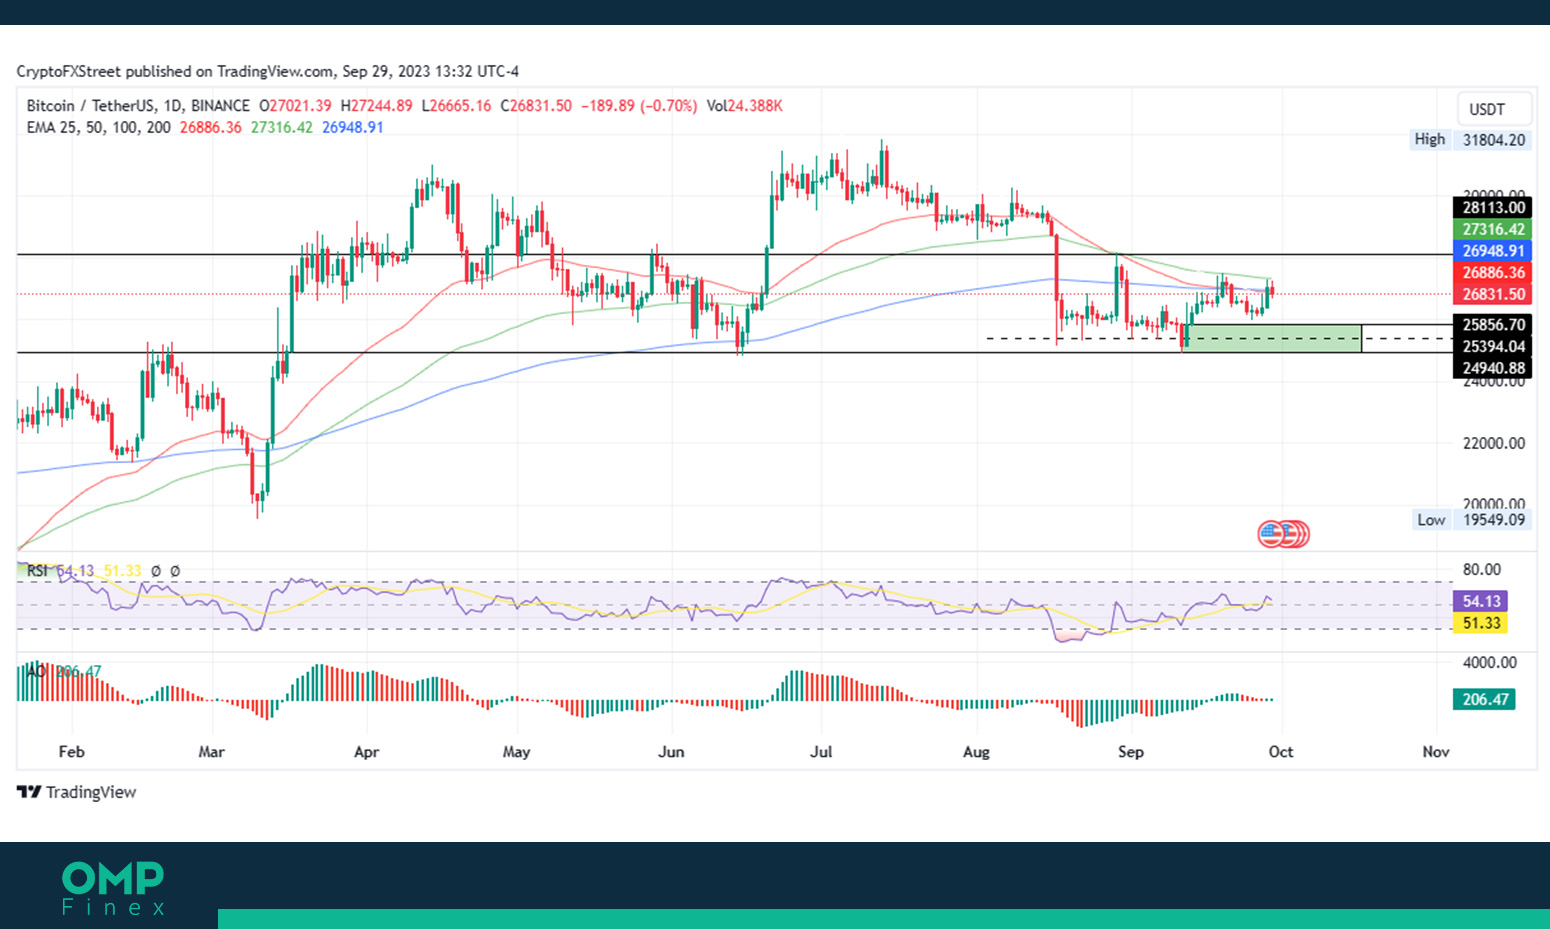Screen dimensions: 1550x929
Task: Select the High 31804.20 price label
Action: pyautogui.click(x=1470, y=140)
